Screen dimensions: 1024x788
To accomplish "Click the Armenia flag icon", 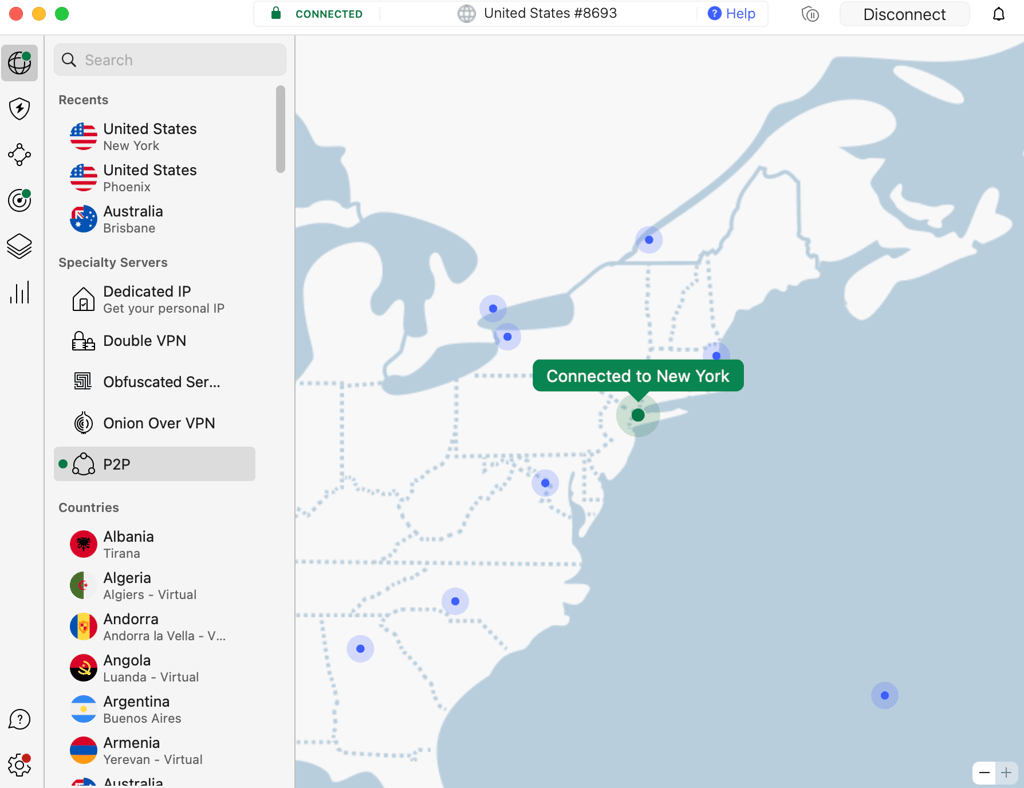I will 83,750.
